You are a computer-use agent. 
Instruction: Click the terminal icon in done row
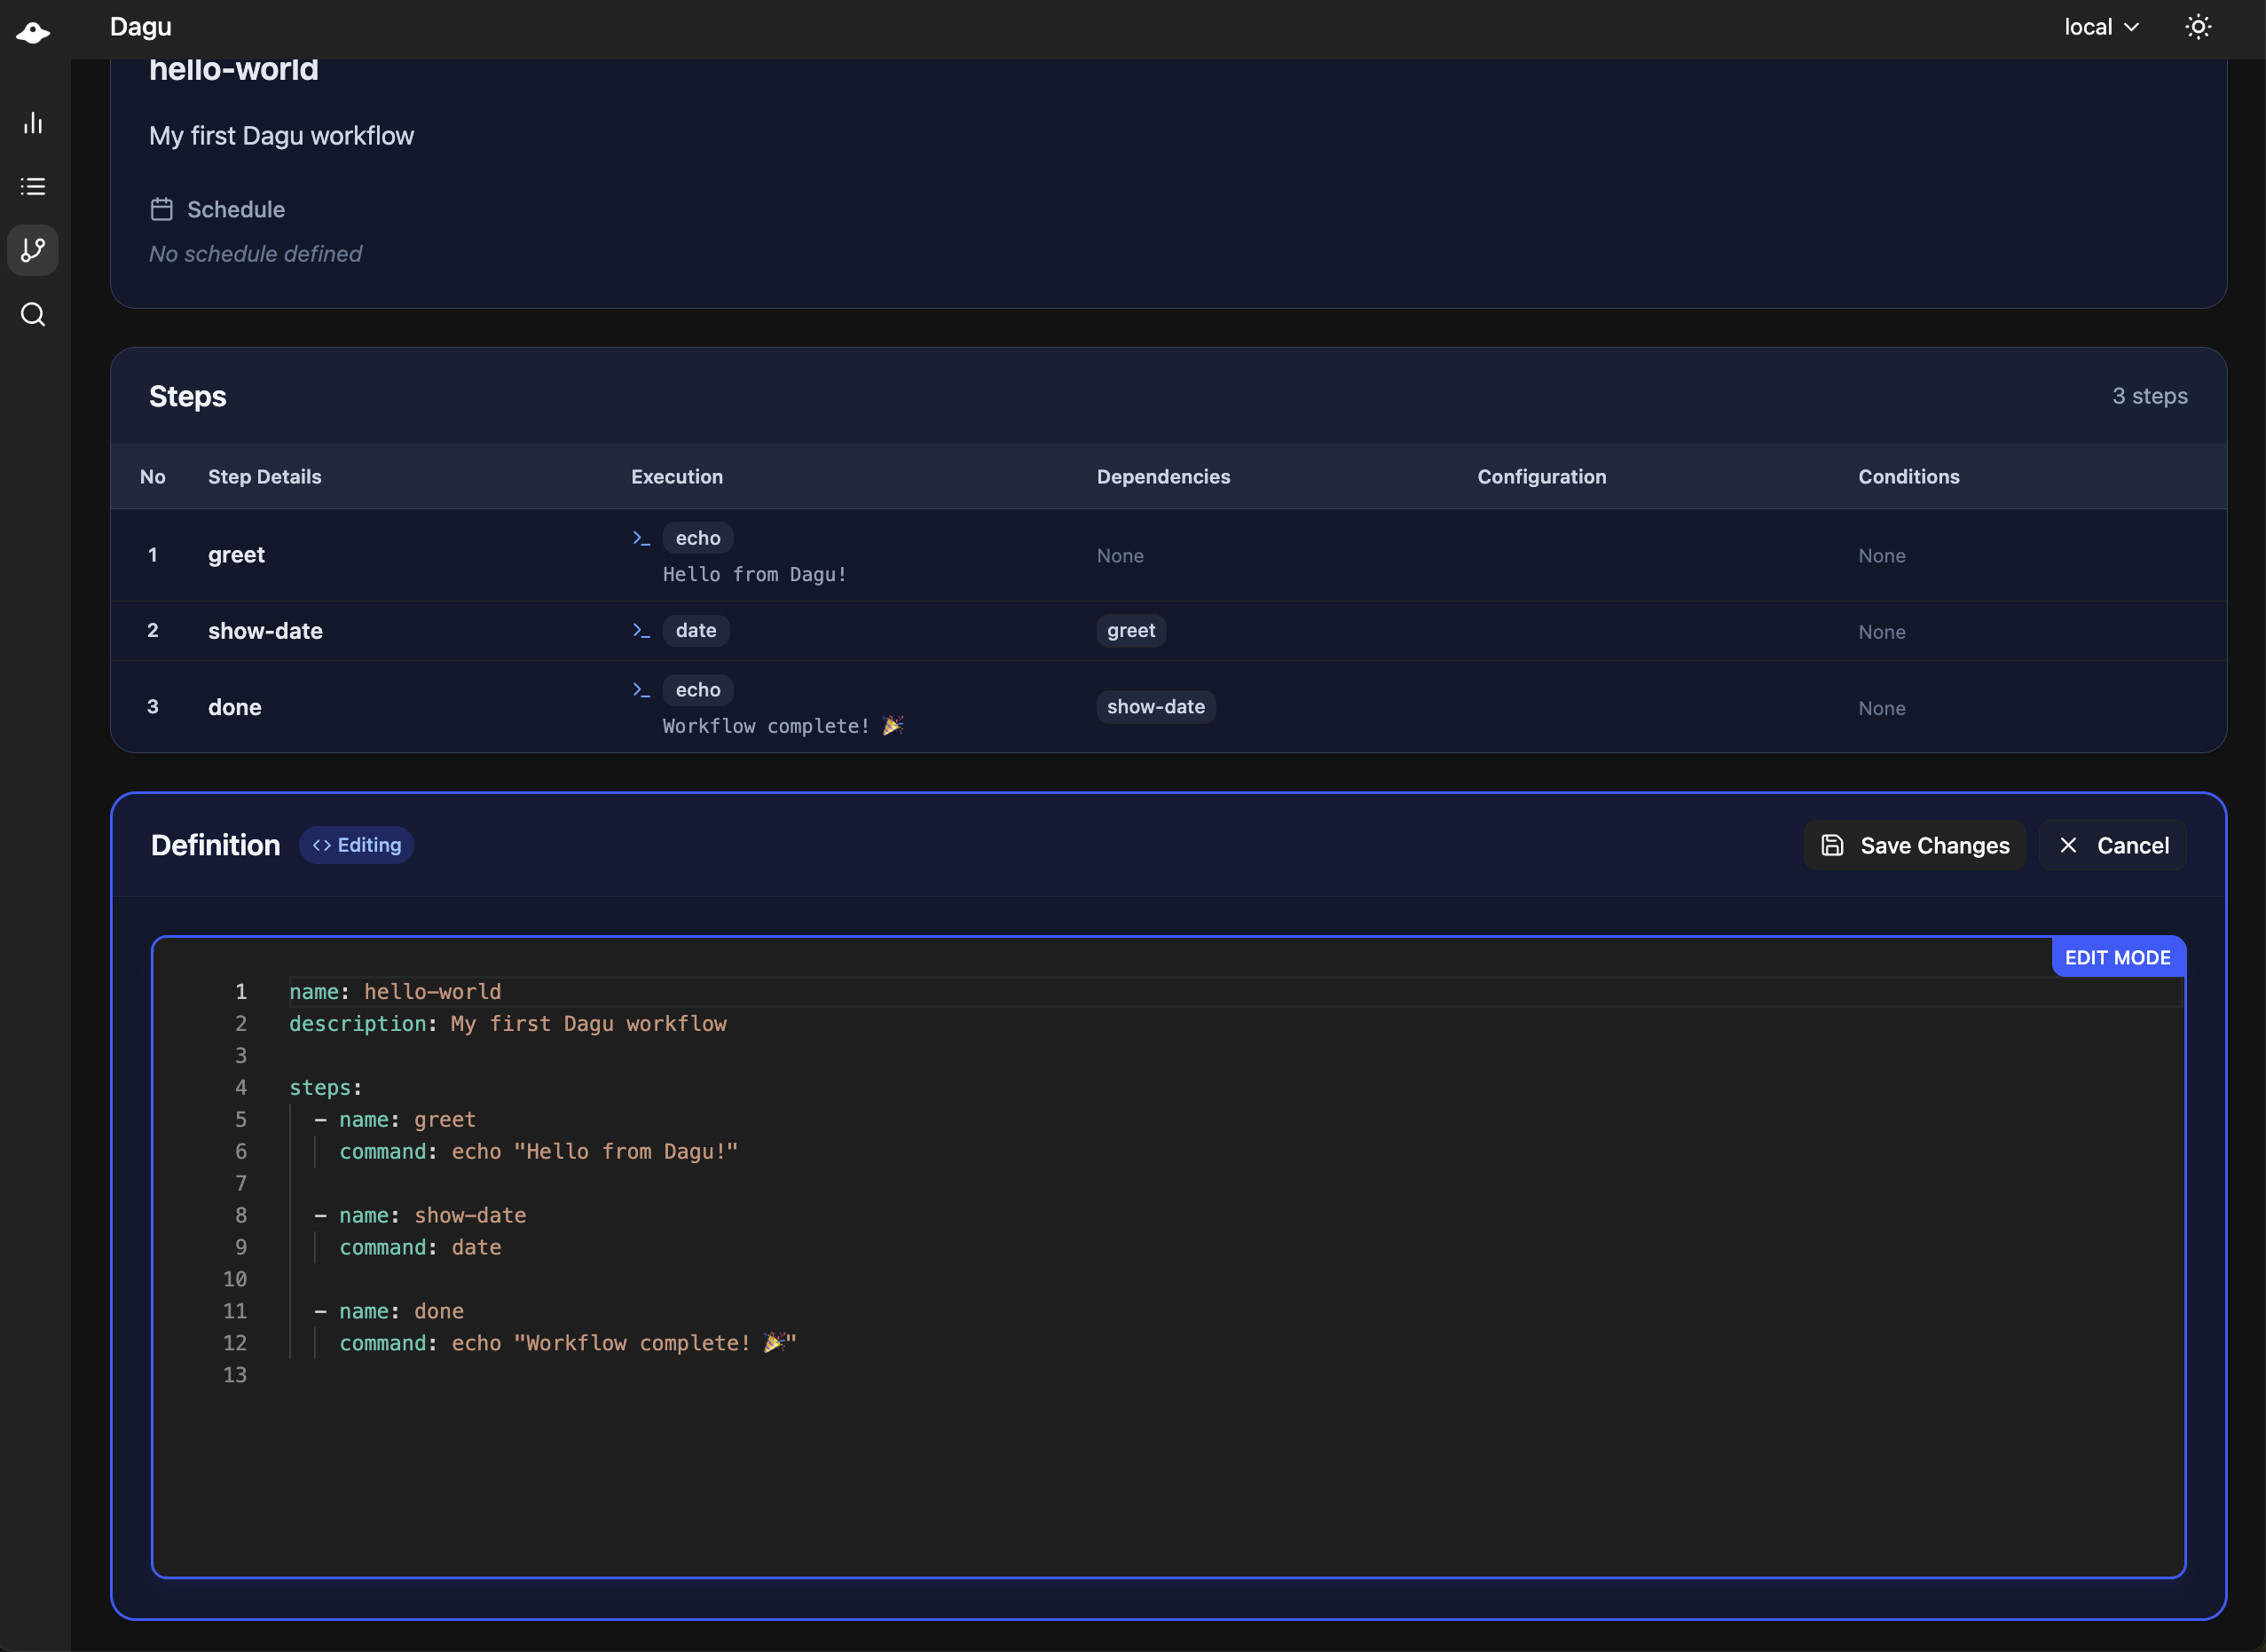641,690
